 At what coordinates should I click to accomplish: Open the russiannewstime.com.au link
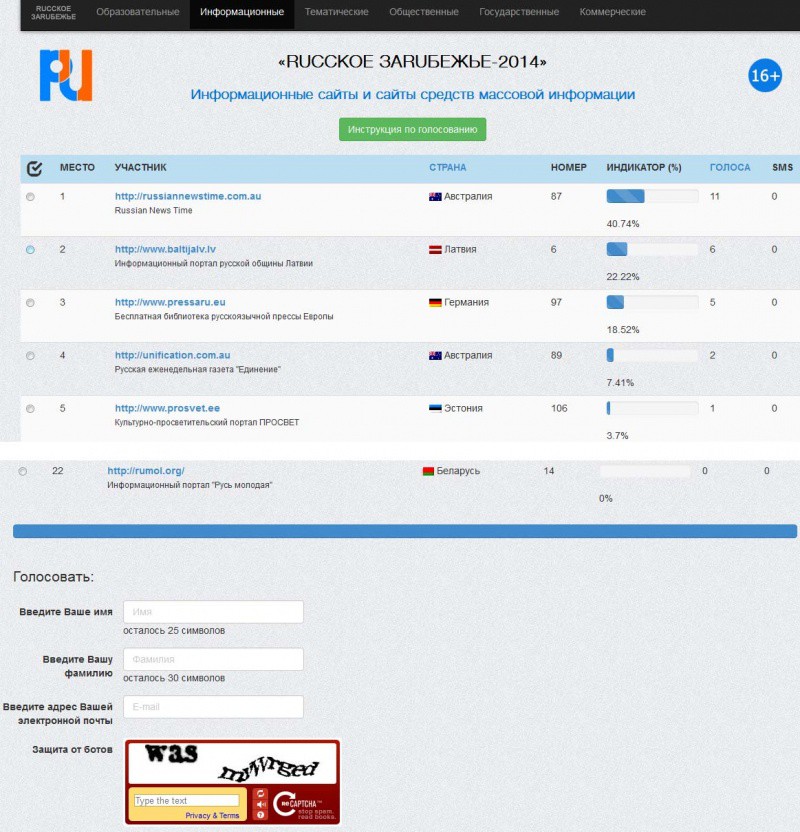188,196
